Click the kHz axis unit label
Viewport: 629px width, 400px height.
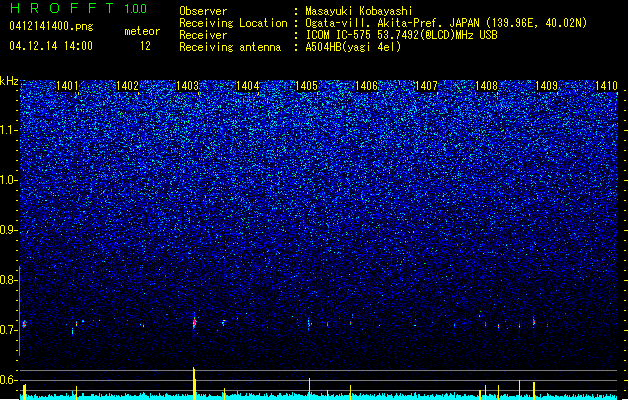point(9,81)
